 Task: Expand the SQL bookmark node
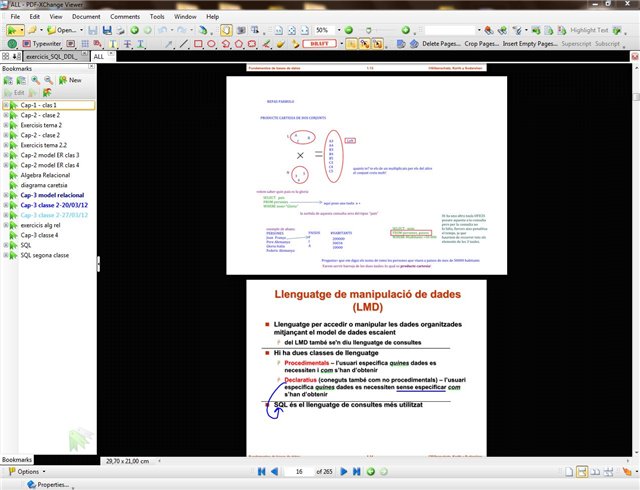click(6, 245)
